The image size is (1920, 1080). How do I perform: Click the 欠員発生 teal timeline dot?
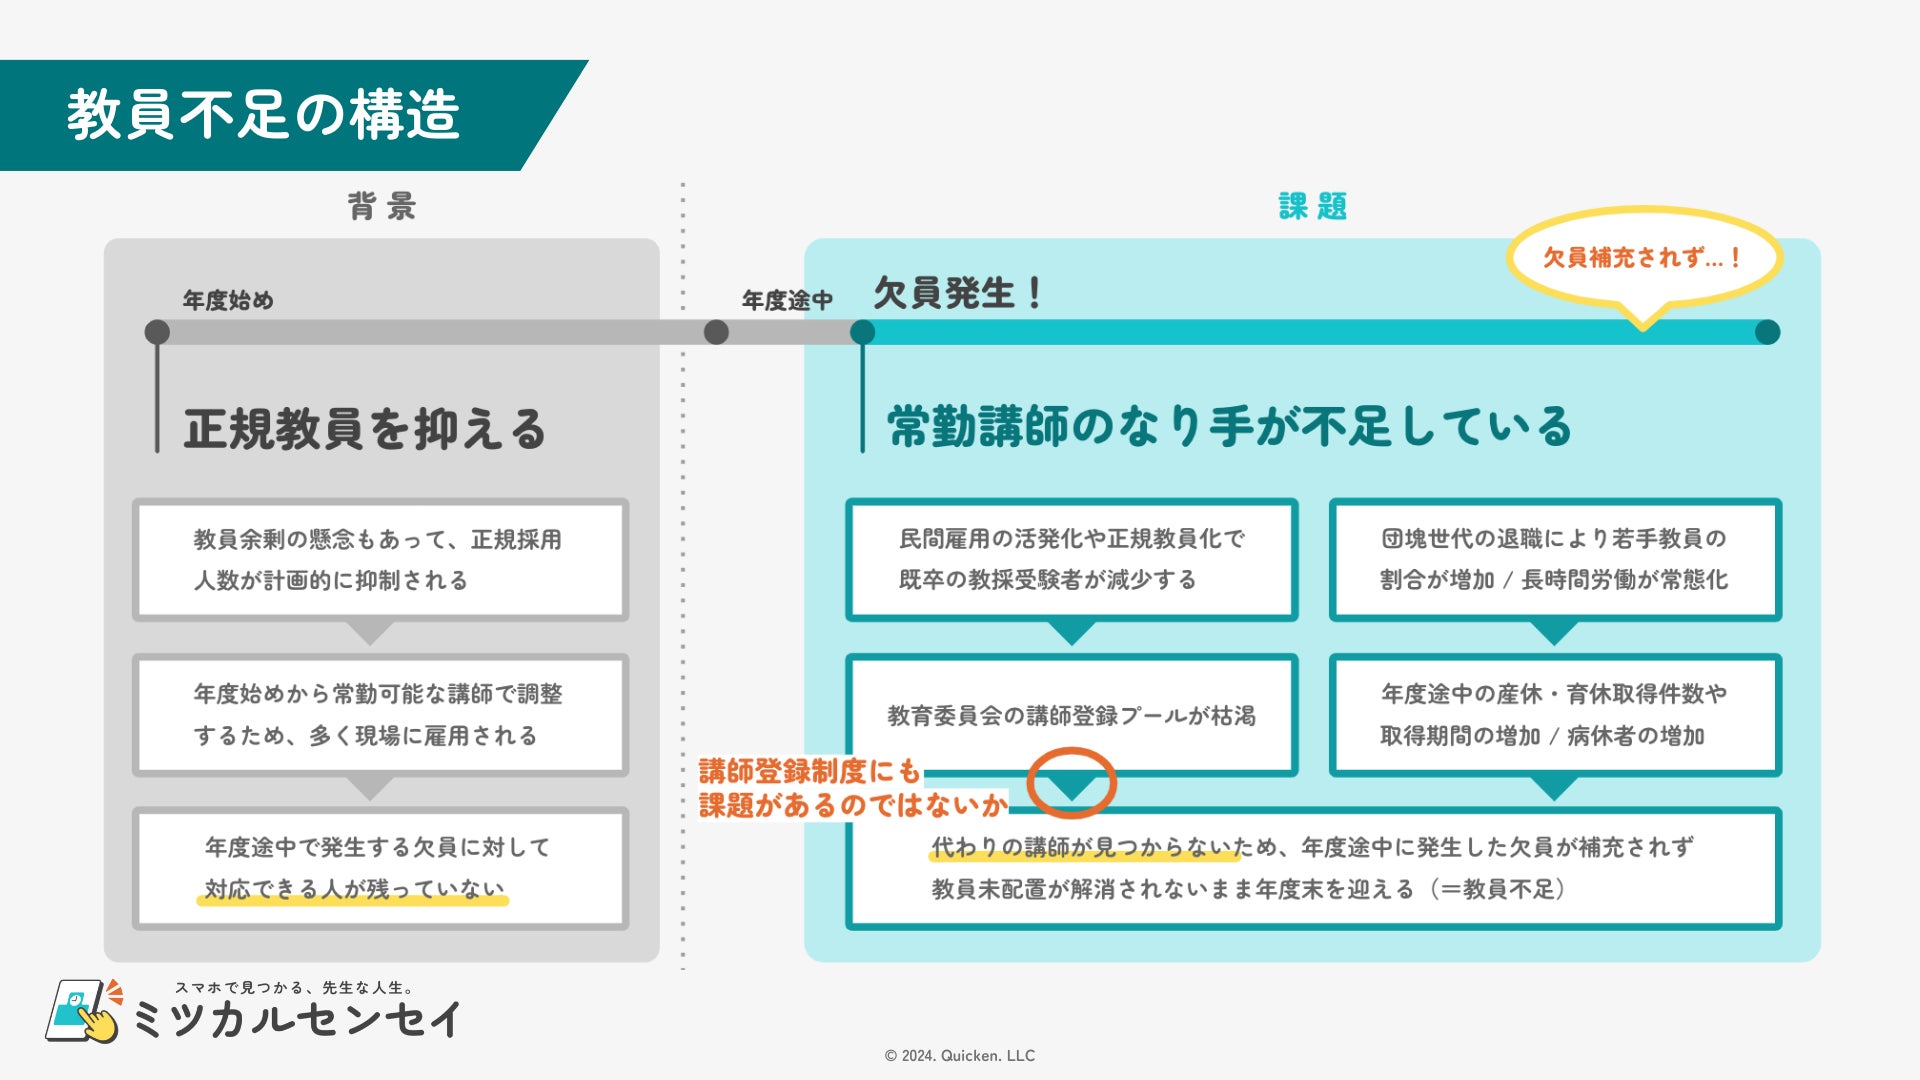[862, 332]
